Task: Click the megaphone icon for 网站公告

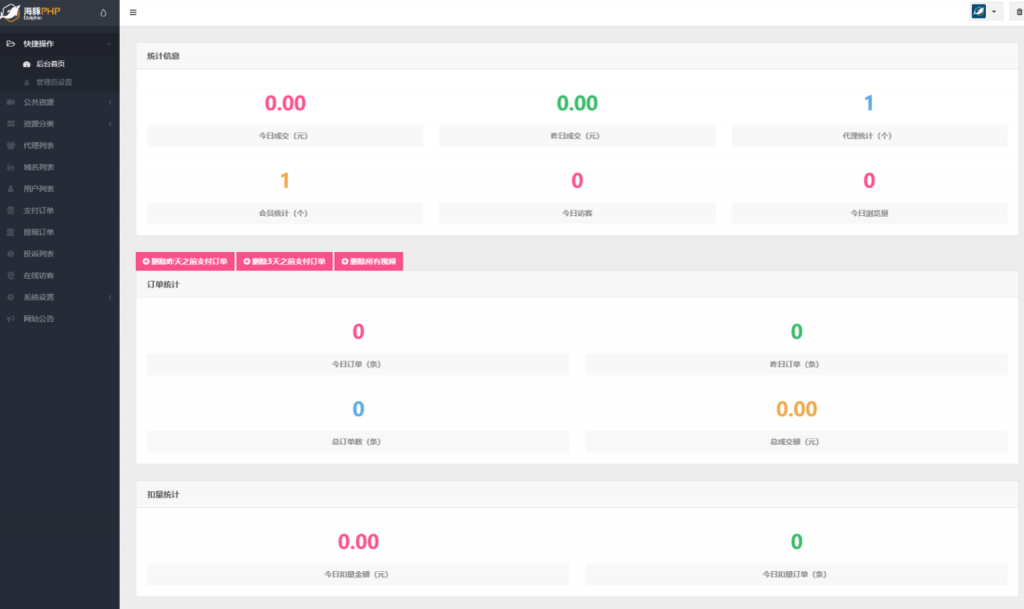Action: point(11,319)
